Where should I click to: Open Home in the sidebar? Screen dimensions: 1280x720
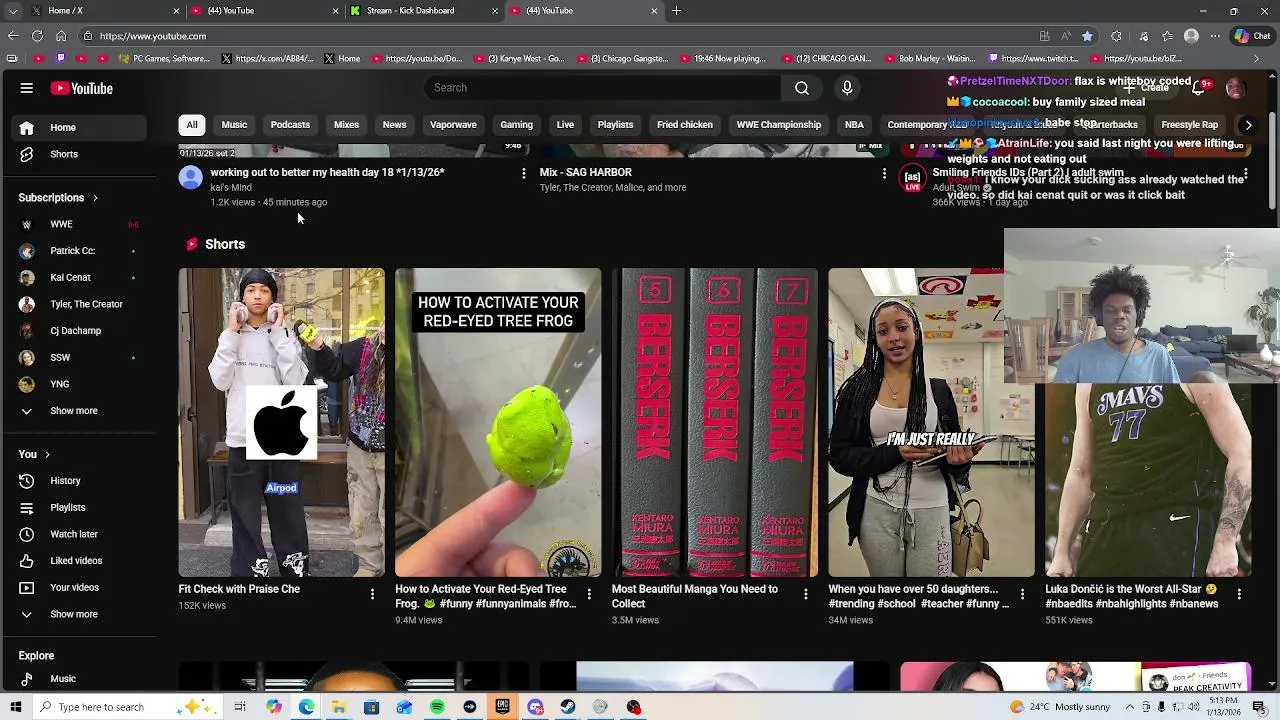78,127
